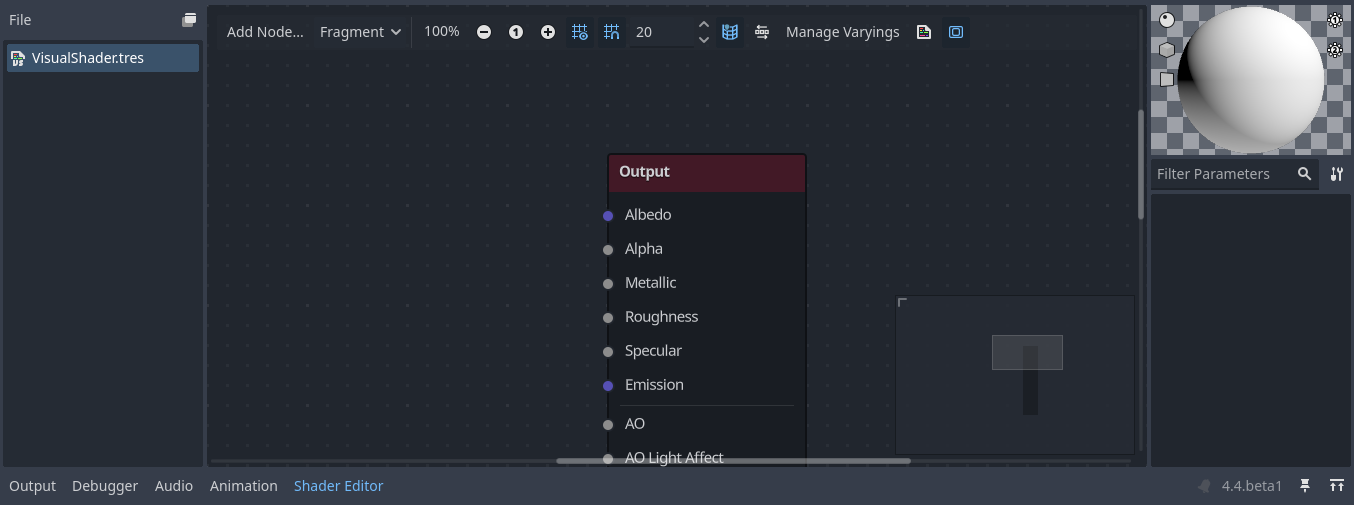Open the Audio bottom panel
Viewport: 1354px width, 505px height.
[174, 486]
